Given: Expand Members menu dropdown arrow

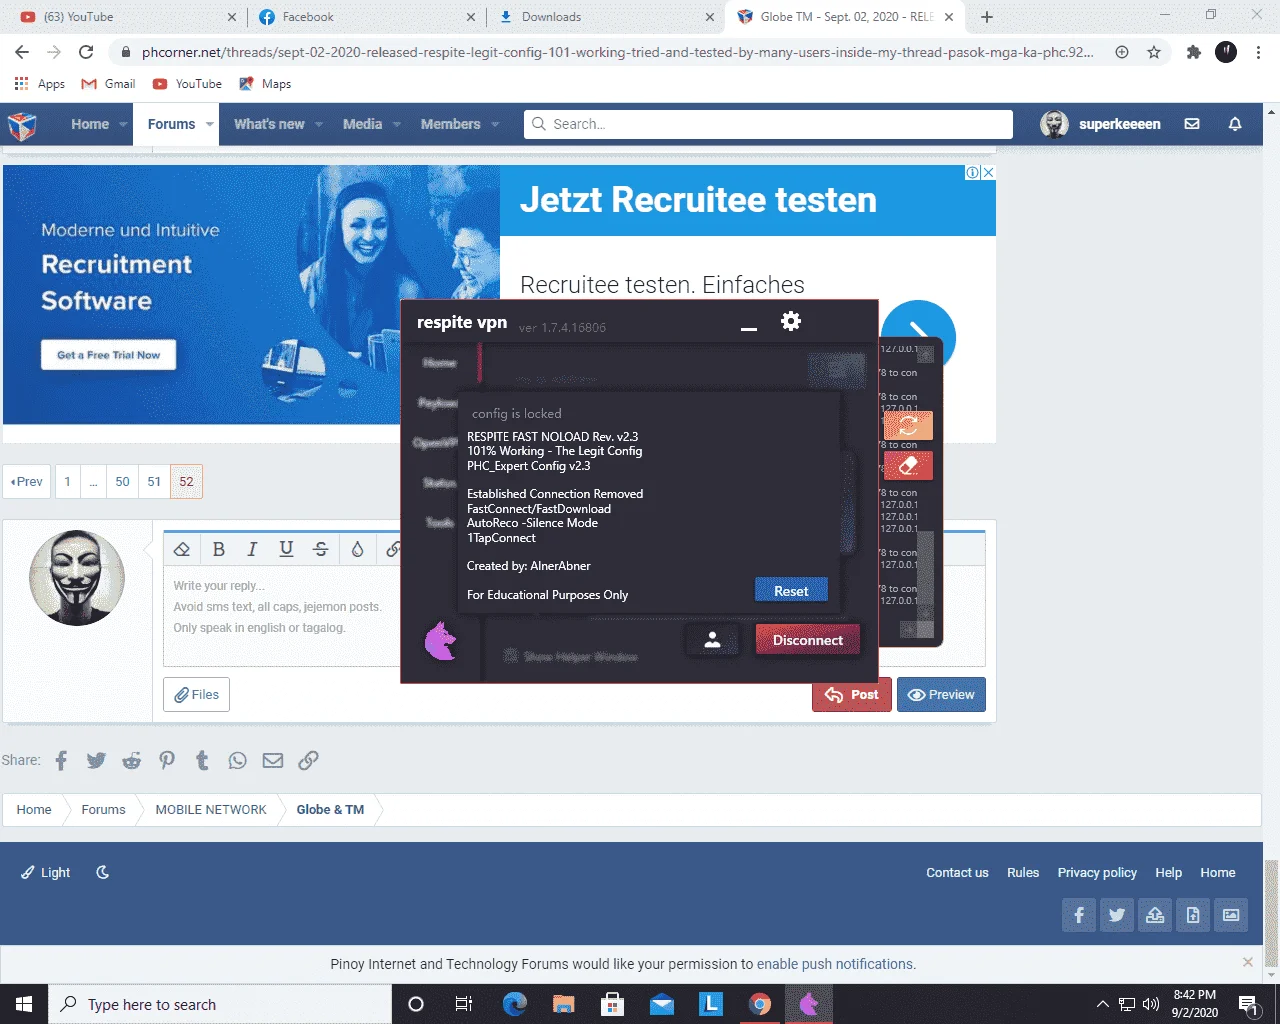Looking at the screenshot, I should (x=495, y=124).
